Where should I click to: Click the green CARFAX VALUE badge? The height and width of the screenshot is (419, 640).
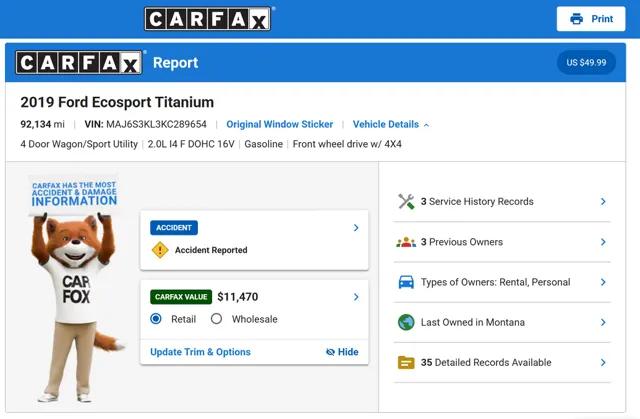pyautogui.click(x=181, y=297)
